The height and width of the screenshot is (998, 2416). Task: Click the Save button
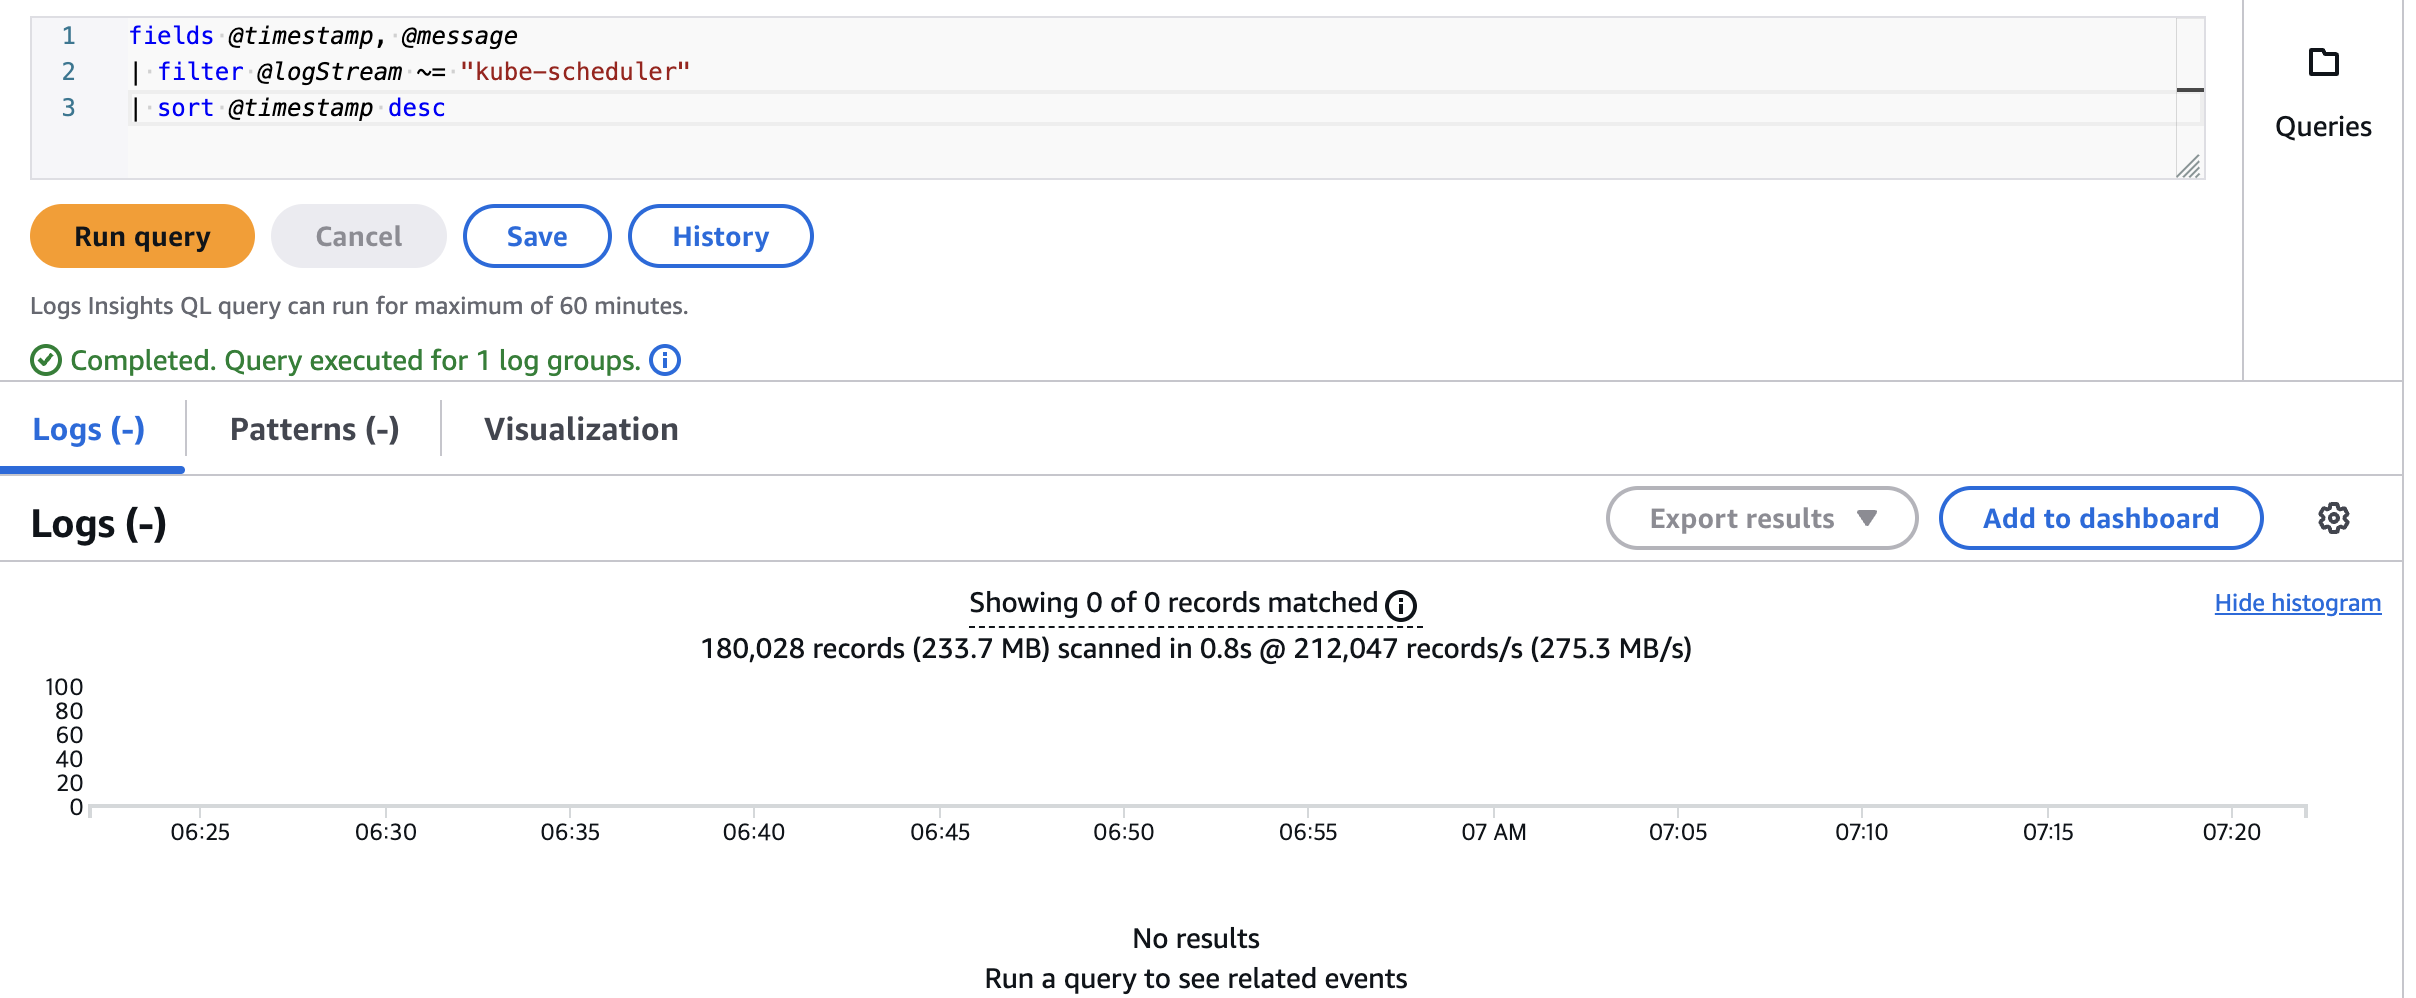(x=537, y=236)
